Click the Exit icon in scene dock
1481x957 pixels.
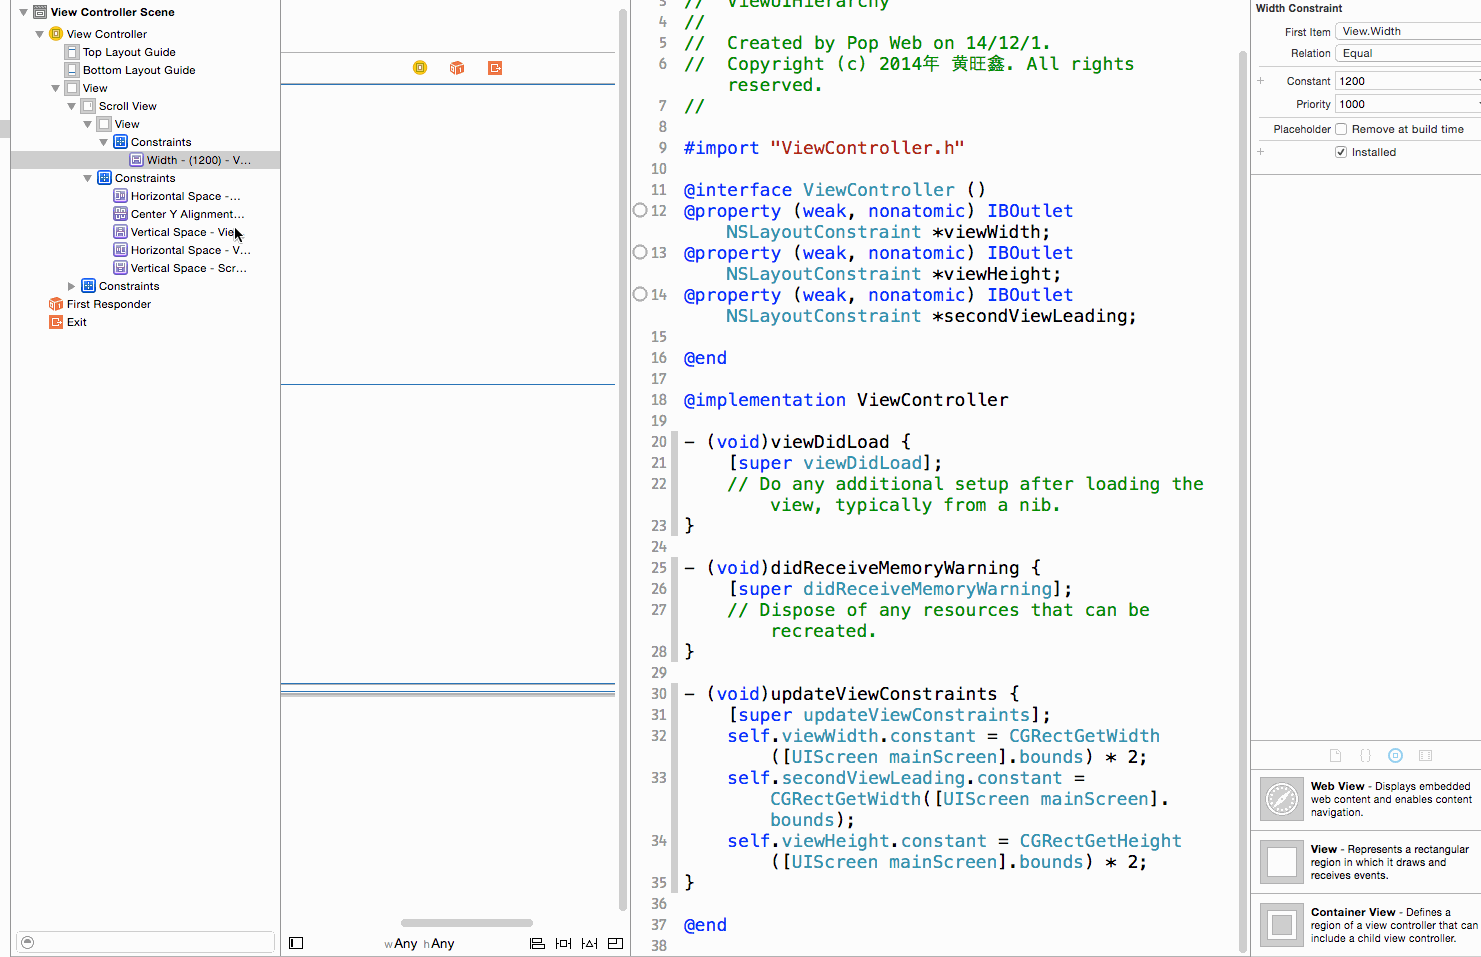coord(495,68)
